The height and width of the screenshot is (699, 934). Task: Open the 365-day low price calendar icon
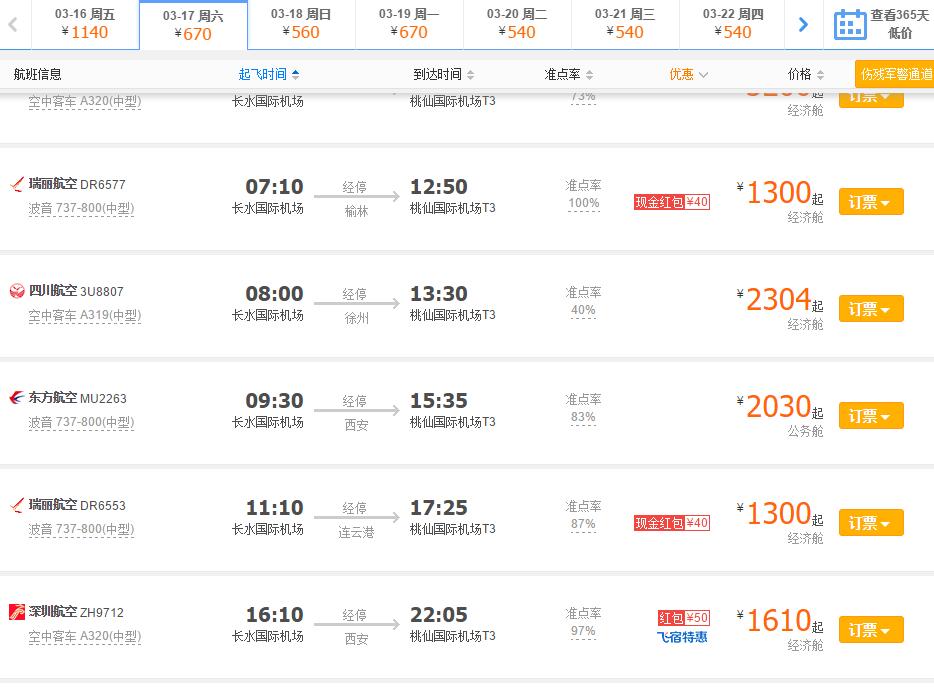[850, 24]
